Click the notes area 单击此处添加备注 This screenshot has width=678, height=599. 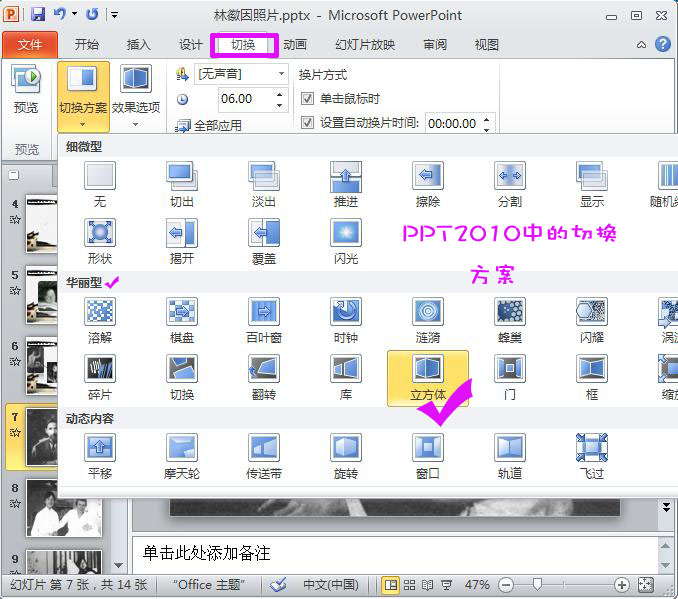[x=207, y=553]
